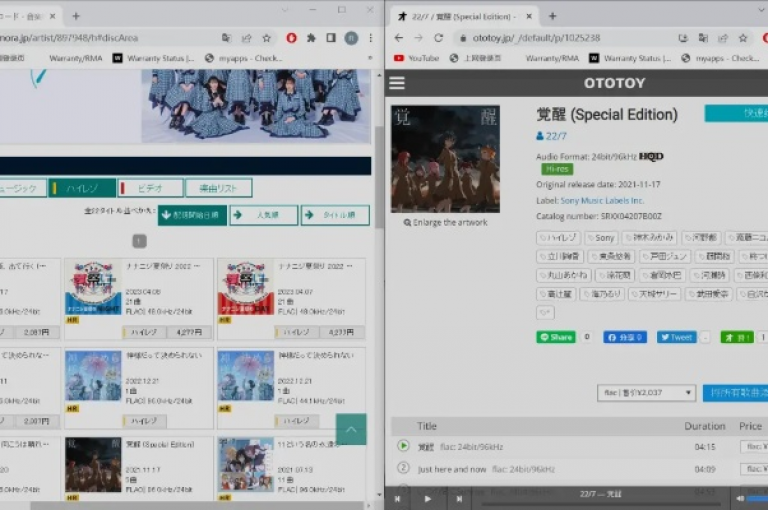This screenshot has width=768, height=510.
Task: Click red Opera-style extension icon in mora window
Action: coord(291,38)
